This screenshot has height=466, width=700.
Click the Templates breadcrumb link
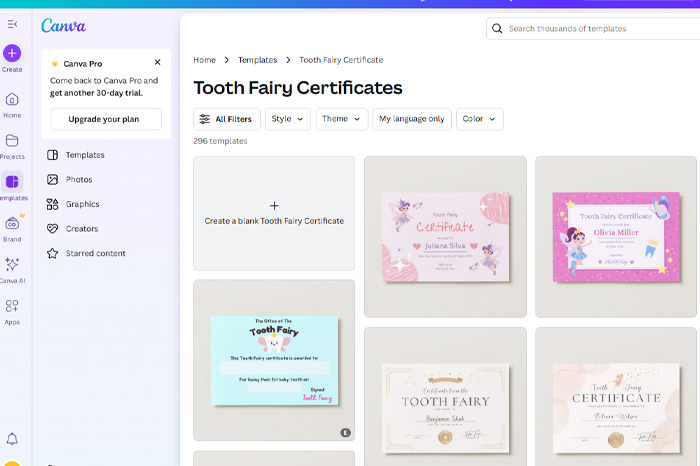pos(257,60)
